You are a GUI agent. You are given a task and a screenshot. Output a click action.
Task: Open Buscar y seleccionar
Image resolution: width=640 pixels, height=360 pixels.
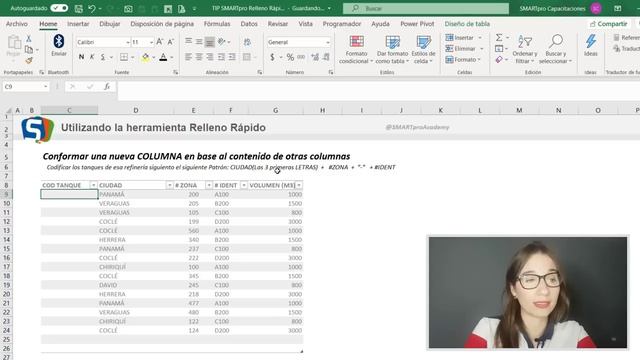tap(556, 49)
